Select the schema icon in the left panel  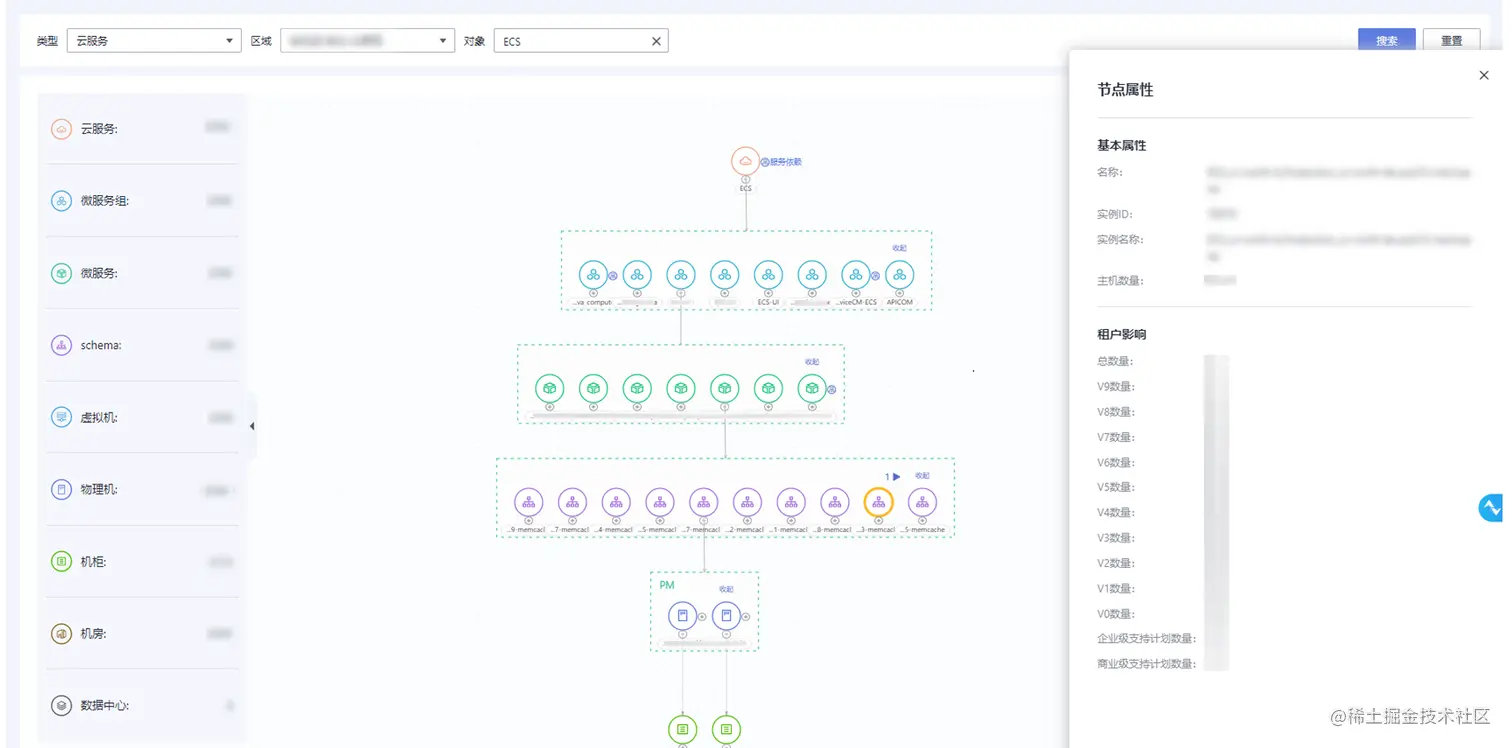click(61, 345)
